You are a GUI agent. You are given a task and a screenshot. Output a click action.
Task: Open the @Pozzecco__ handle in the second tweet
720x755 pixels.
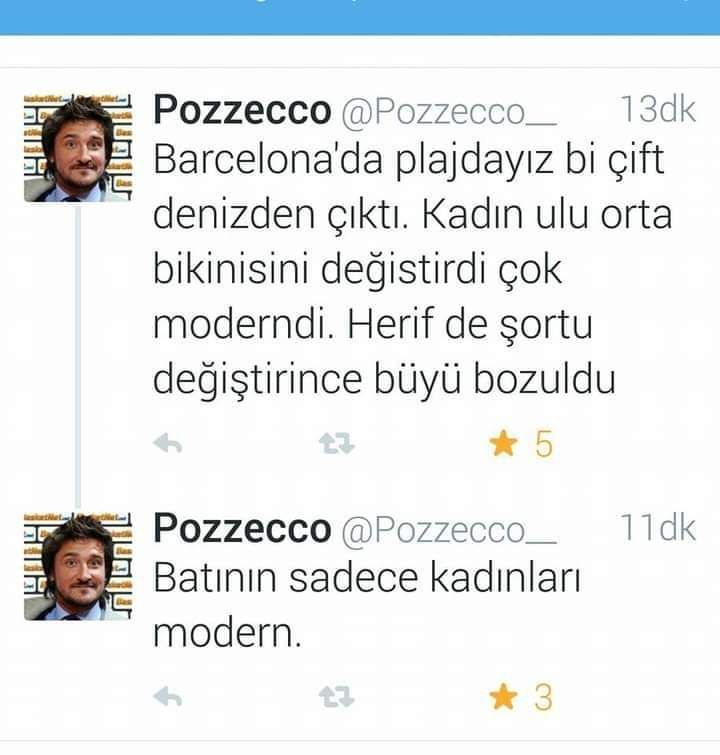coord(449,531)
